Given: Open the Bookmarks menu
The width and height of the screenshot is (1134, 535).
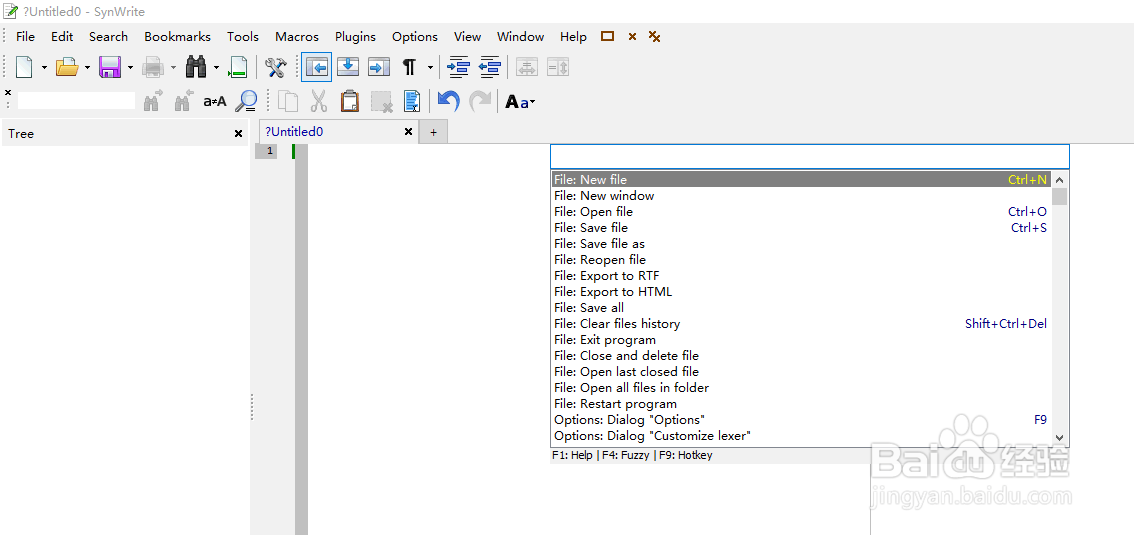Looking at the screenshot, I should pos(177,37).
